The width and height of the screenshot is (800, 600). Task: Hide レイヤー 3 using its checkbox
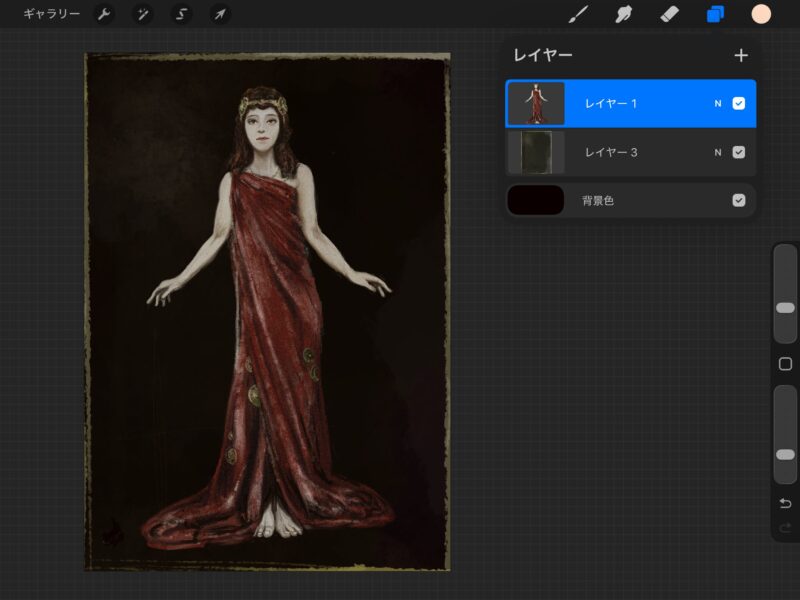tap(738, 152)
